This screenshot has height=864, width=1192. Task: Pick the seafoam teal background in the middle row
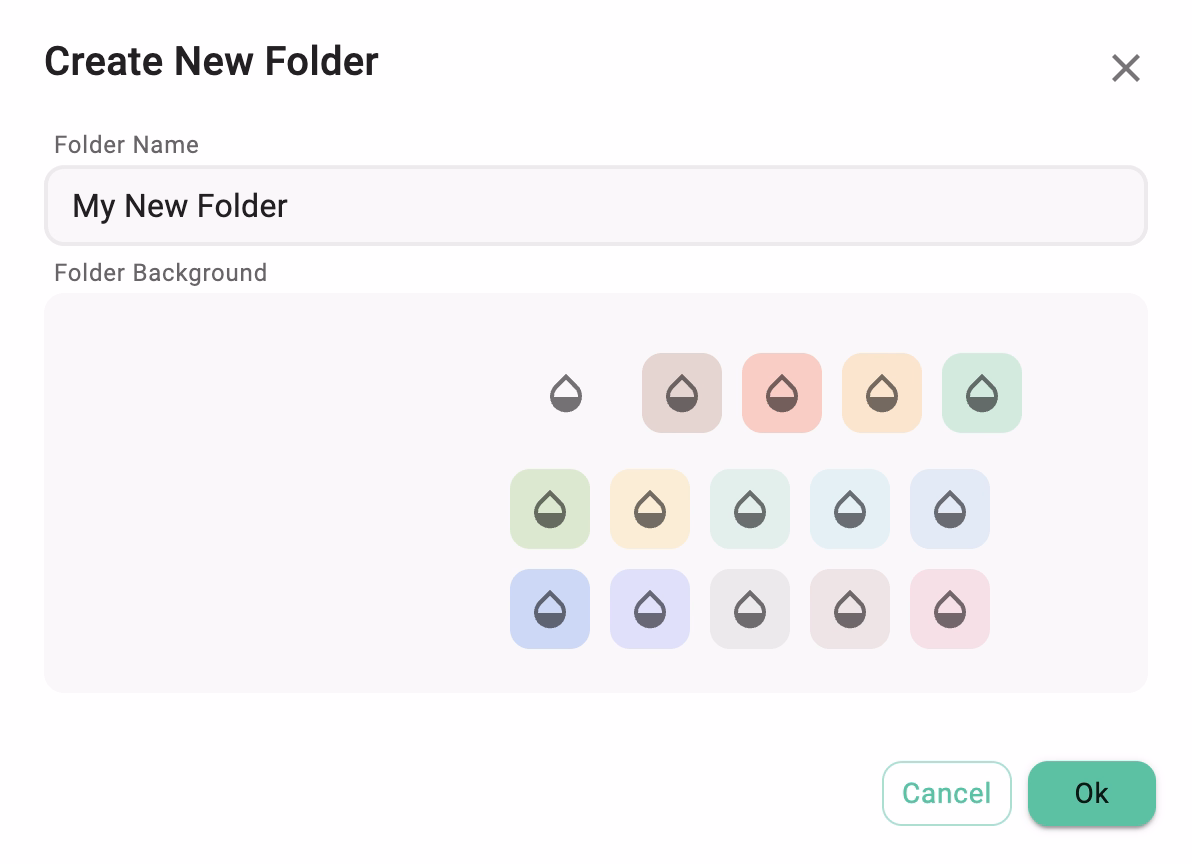pos(750,509)
